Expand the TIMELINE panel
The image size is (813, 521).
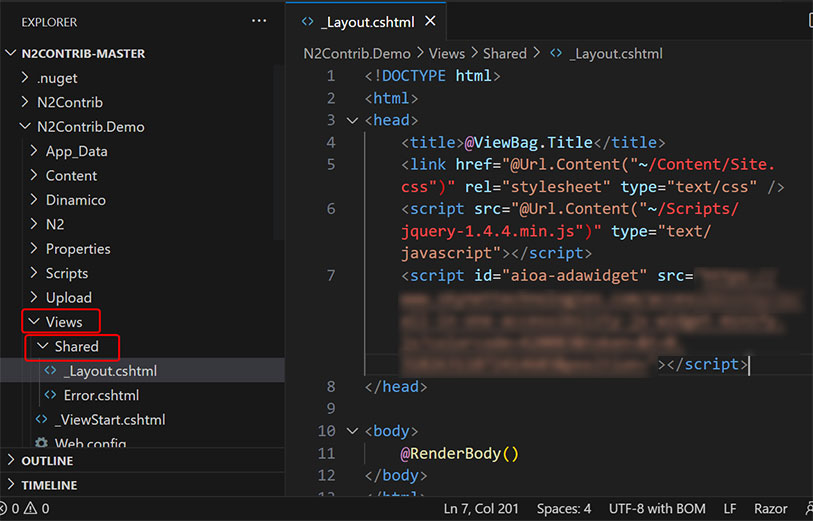(48, 485)
